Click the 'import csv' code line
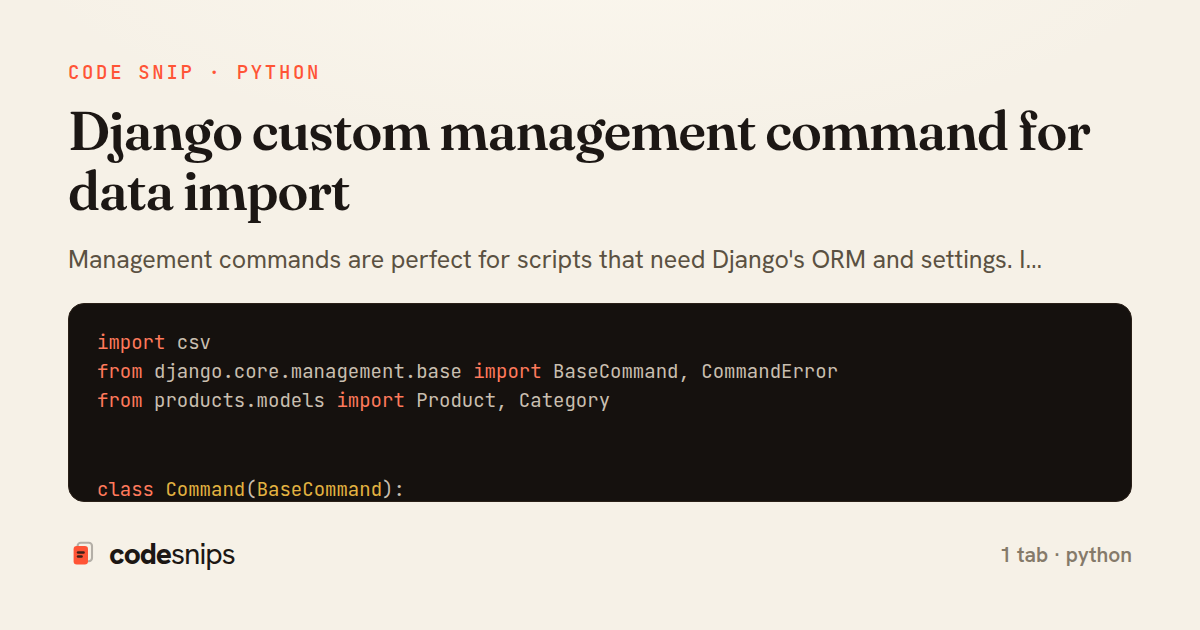 [154, 342]
